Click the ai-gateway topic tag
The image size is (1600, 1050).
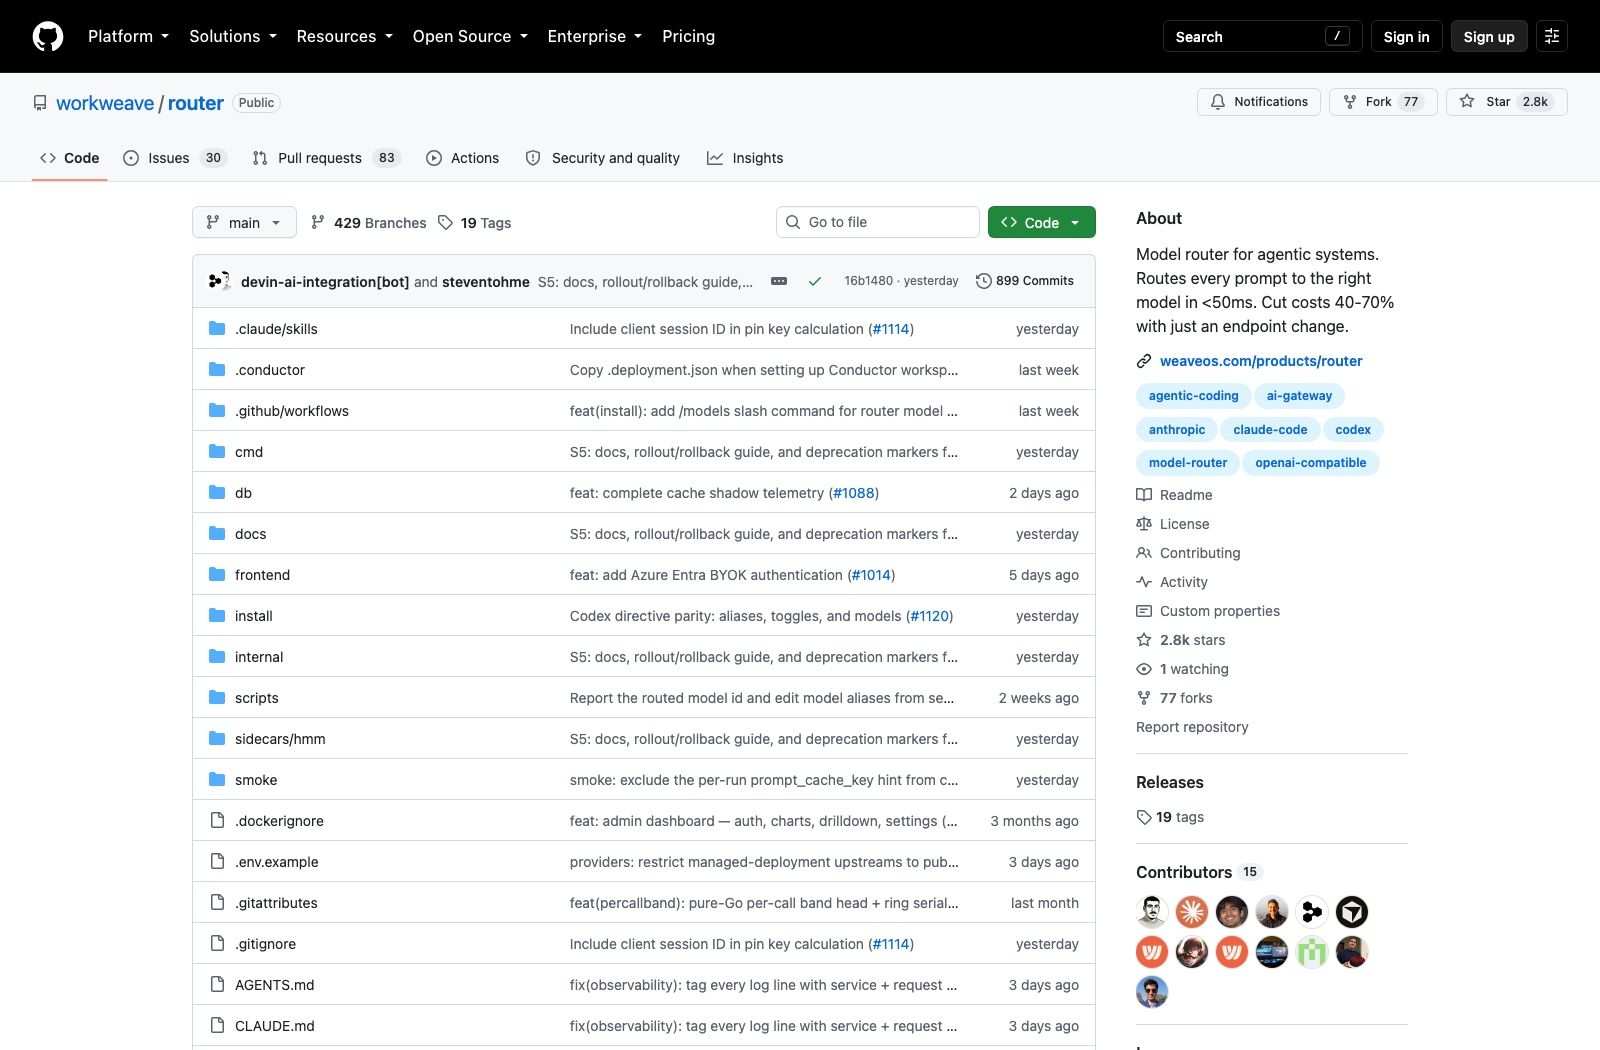[x=1299, y=396]
